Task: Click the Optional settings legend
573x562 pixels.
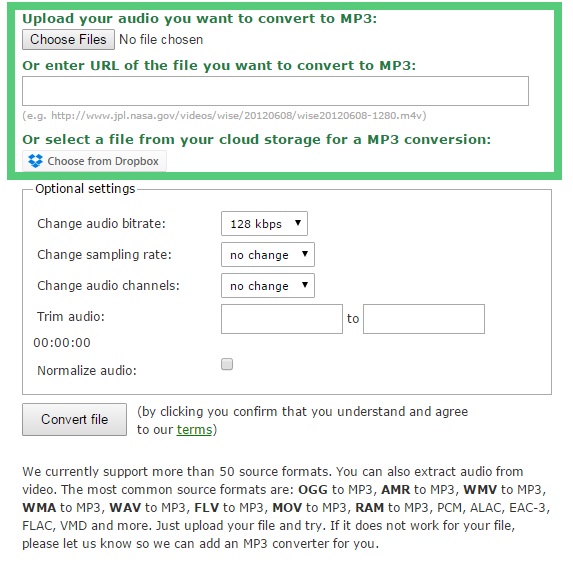Action: pos(85,189)
